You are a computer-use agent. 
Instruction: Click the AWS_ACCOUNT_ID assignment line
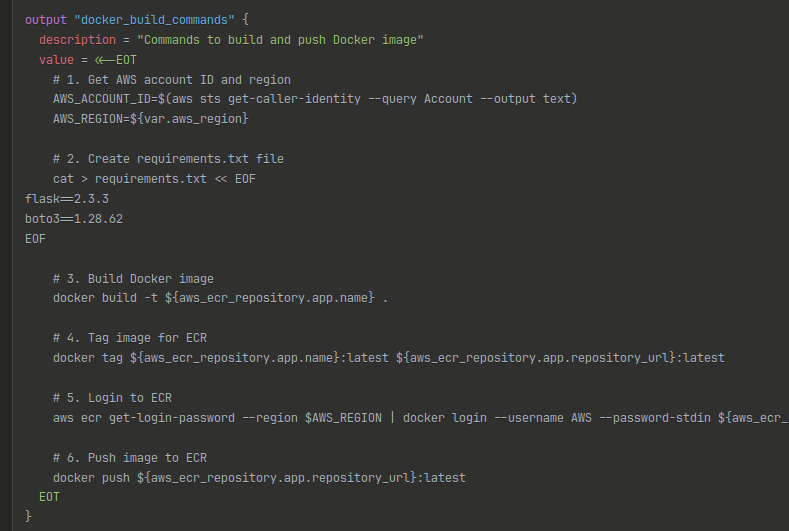coord(315,99)
